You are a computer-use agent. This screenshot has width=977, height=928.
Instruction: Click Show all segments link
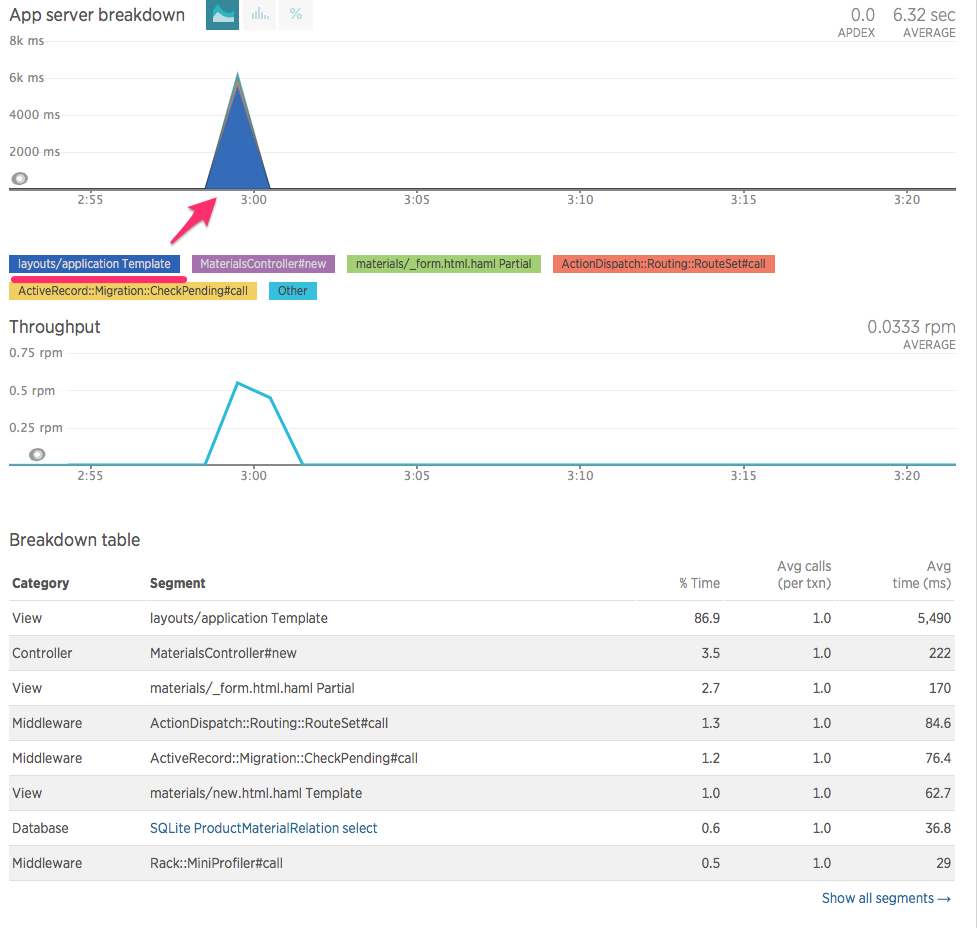(x=886, y=898)
